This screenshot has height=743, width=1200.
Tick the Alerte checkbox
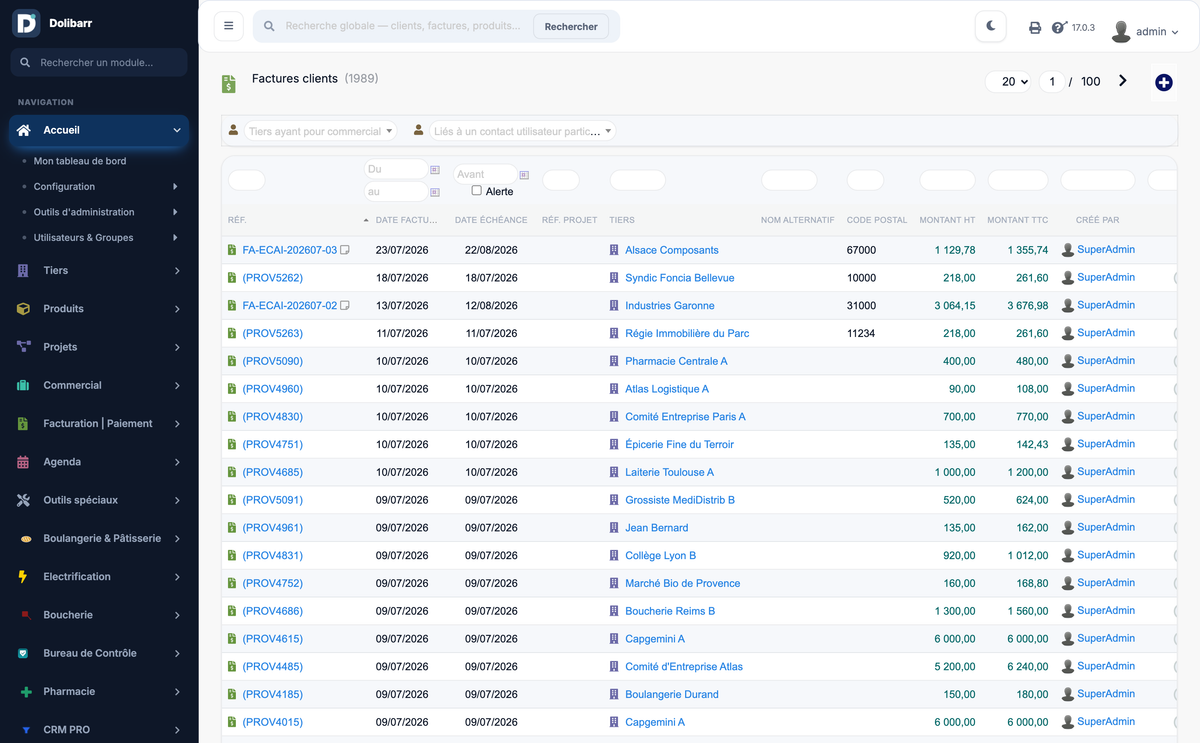click(477, 190)
